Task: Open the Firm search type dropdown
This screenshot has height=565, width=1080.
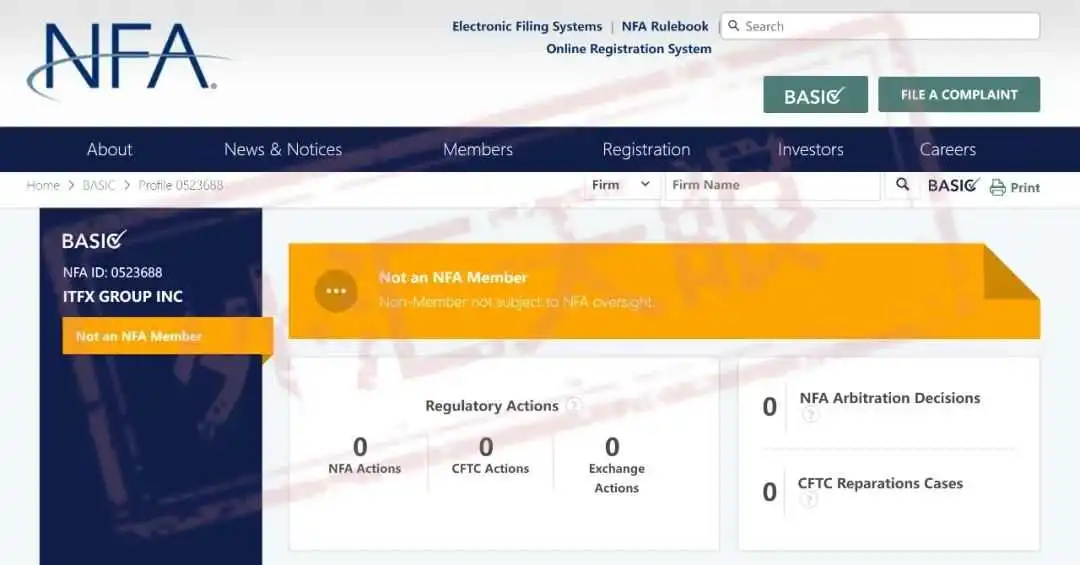Action: [621, 185]
